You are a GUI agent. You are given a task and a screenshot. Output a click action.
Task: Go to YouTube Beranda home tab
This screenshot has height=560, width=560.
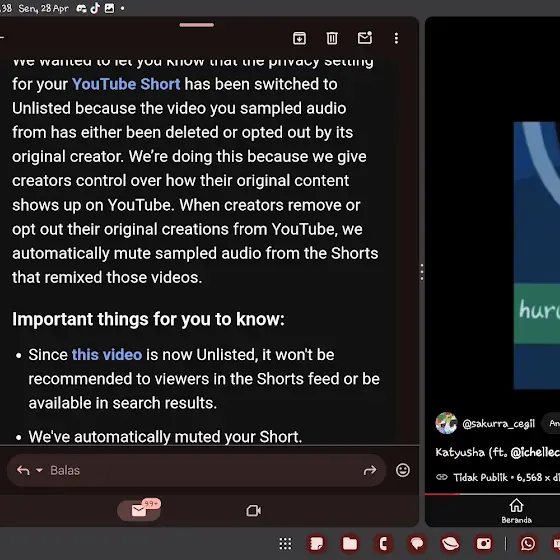pos(516,511)
